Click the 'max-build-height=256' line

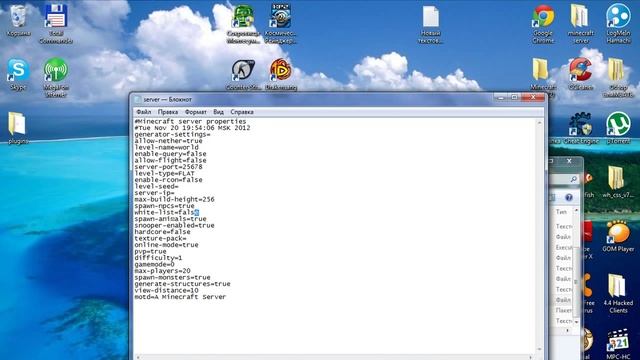coord(174,200)
